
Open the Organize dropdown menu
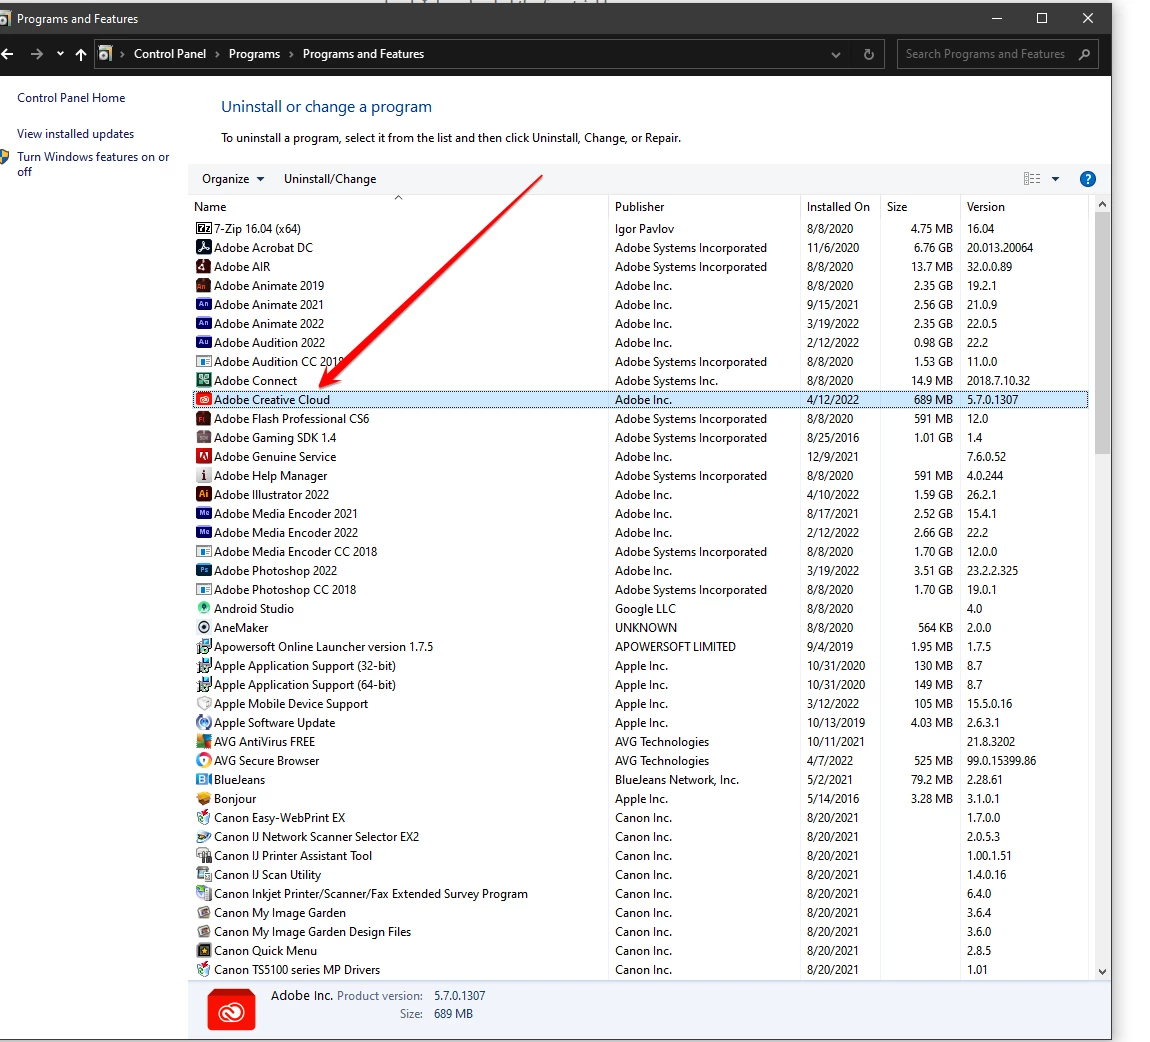click(x=232, y=179)
